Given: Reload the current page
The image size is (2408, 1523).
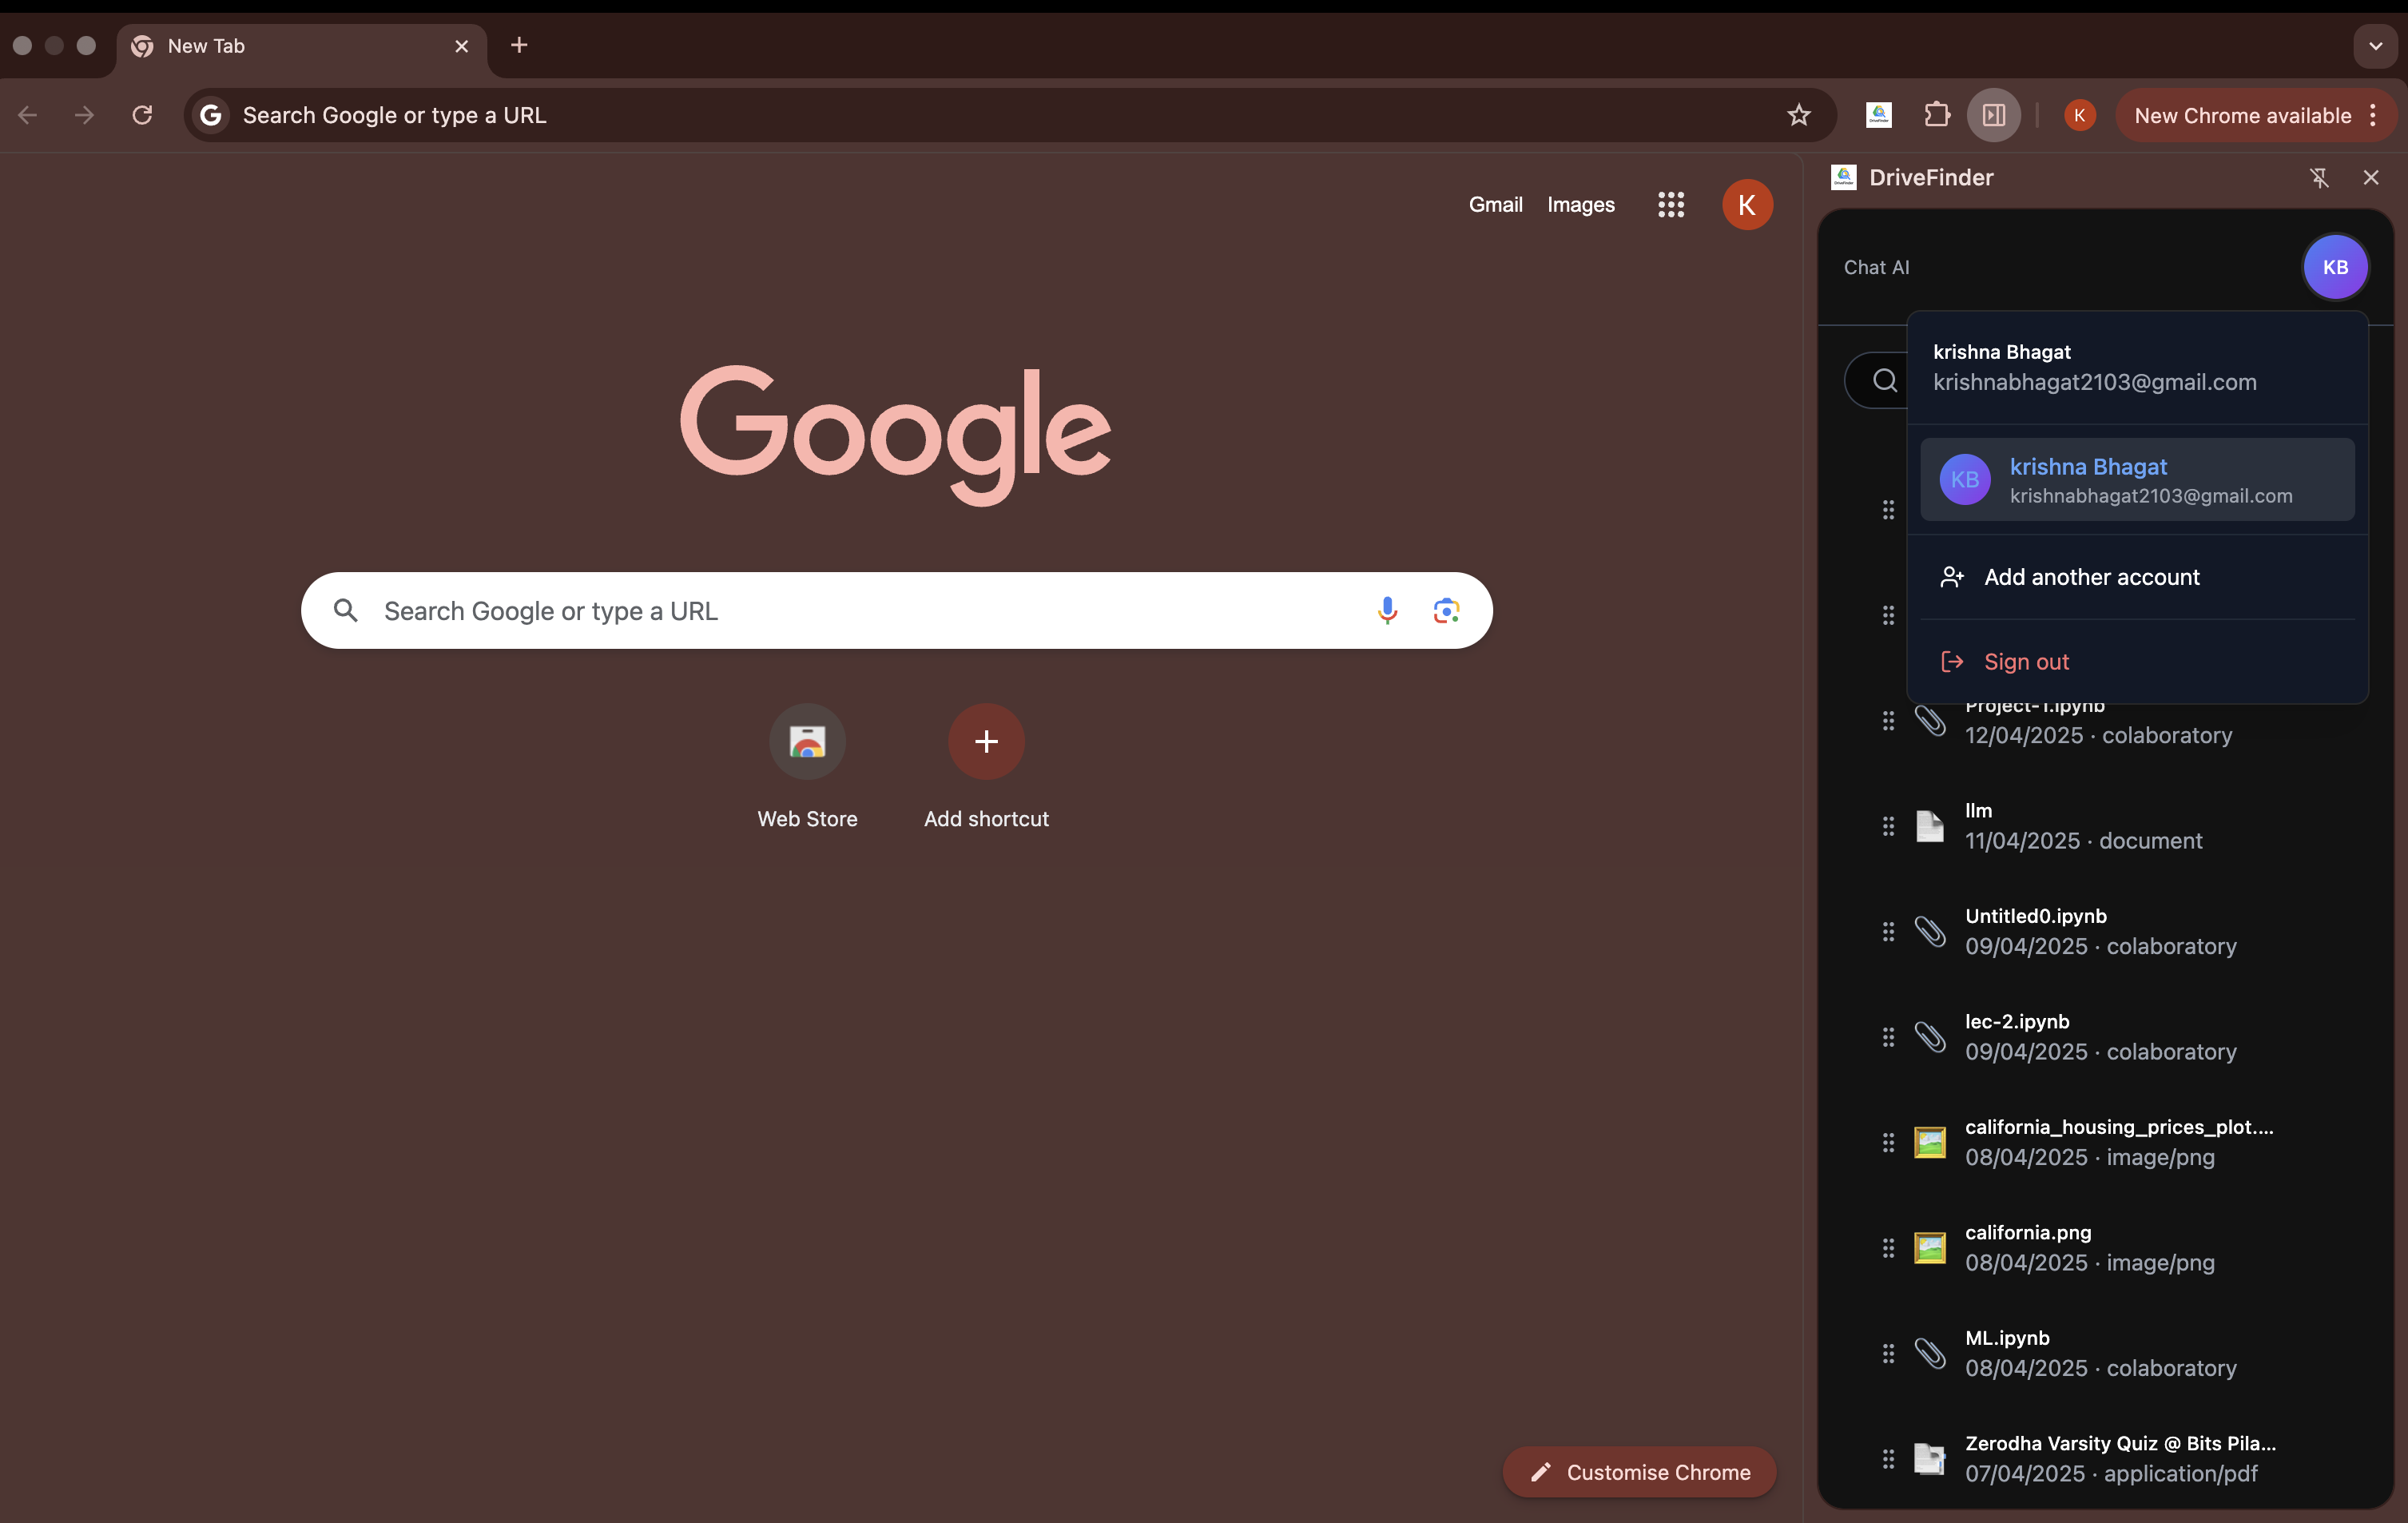Looking at the screenshot, I should pyautogui.click(x=142, y=115).
